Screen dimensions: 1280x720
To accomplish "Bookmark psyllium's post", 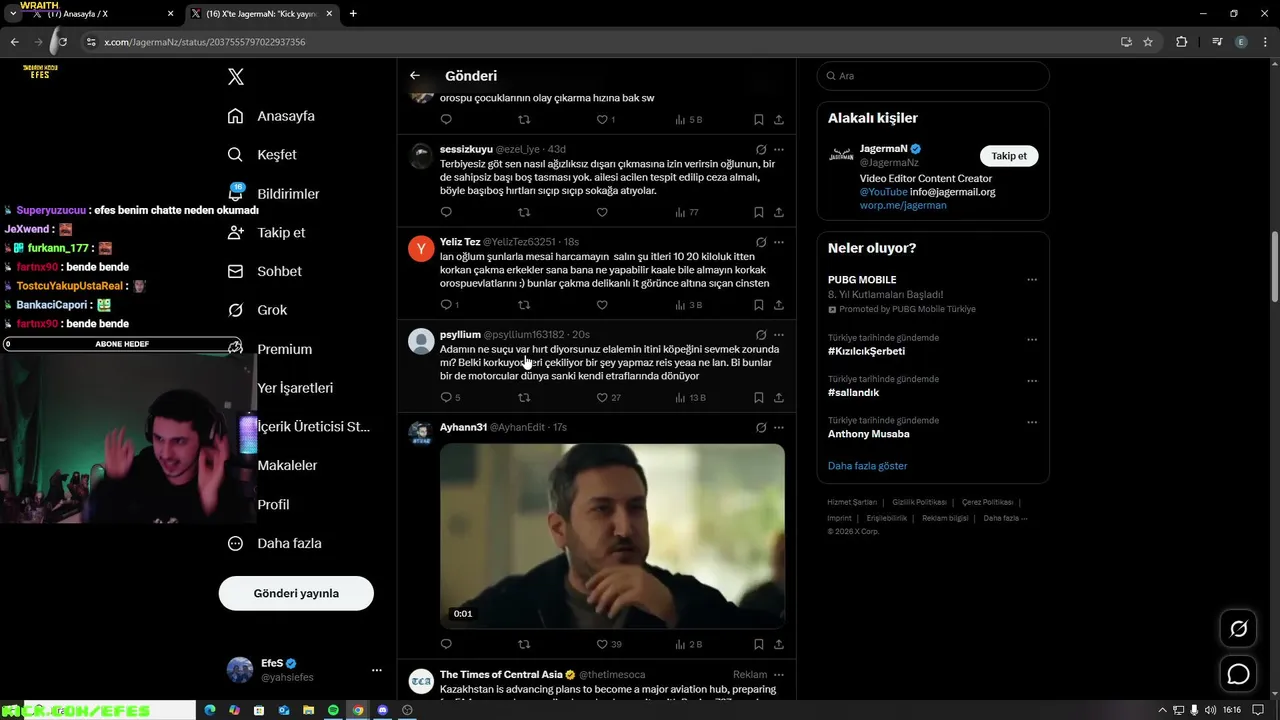I will pos(759,397).
